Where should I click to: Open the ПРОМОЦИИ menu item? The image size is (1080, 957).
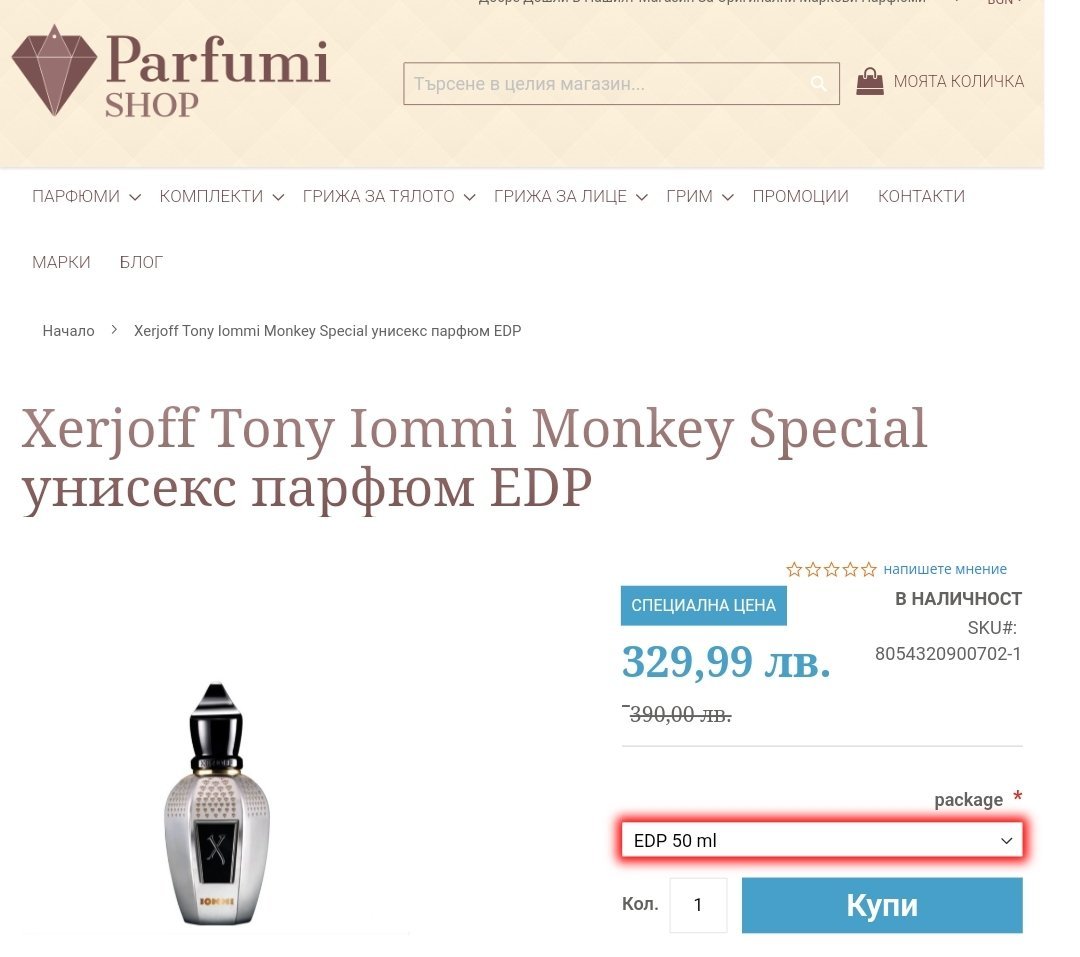[x=800, y=197]
